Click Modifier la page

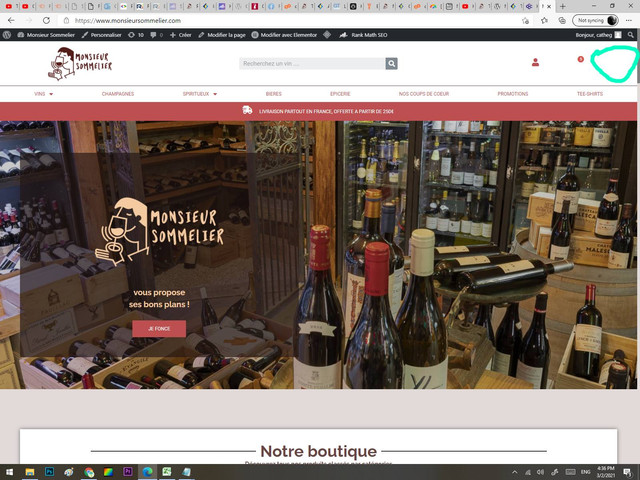coord(222,35)
